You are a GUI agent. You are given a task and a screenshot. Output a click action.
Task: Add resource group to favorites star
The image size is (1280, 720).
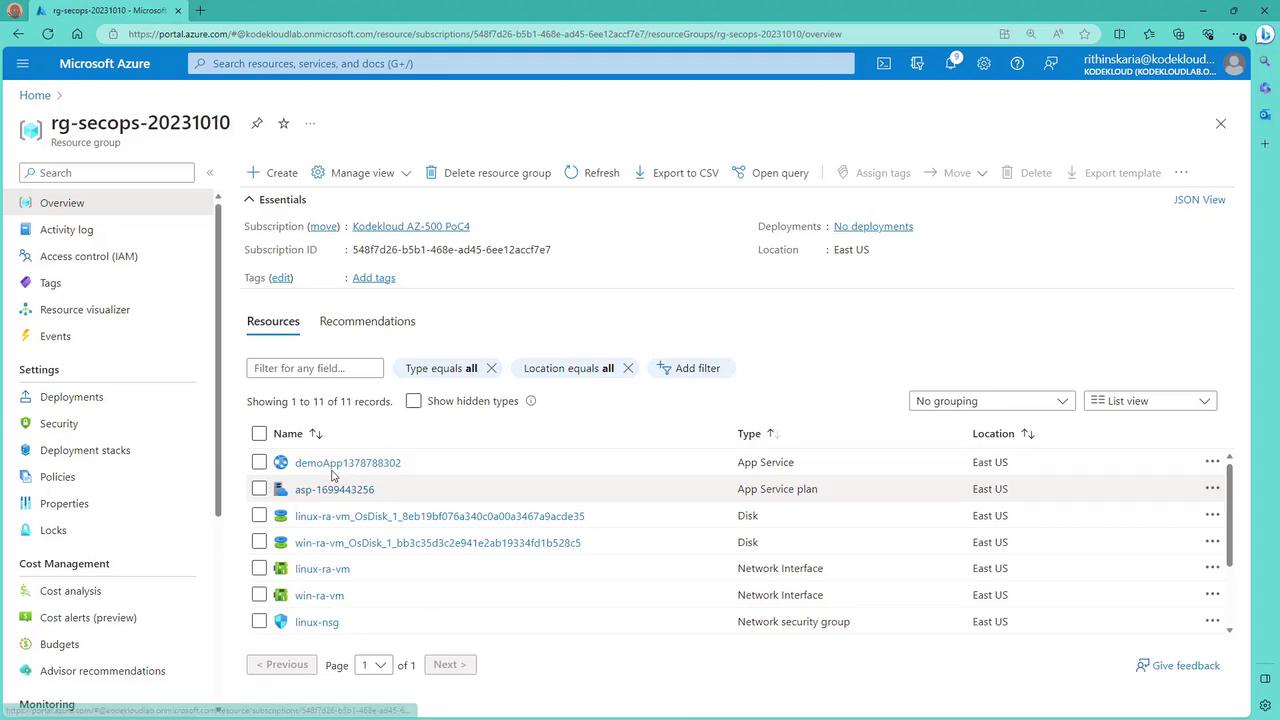[284, 123]
